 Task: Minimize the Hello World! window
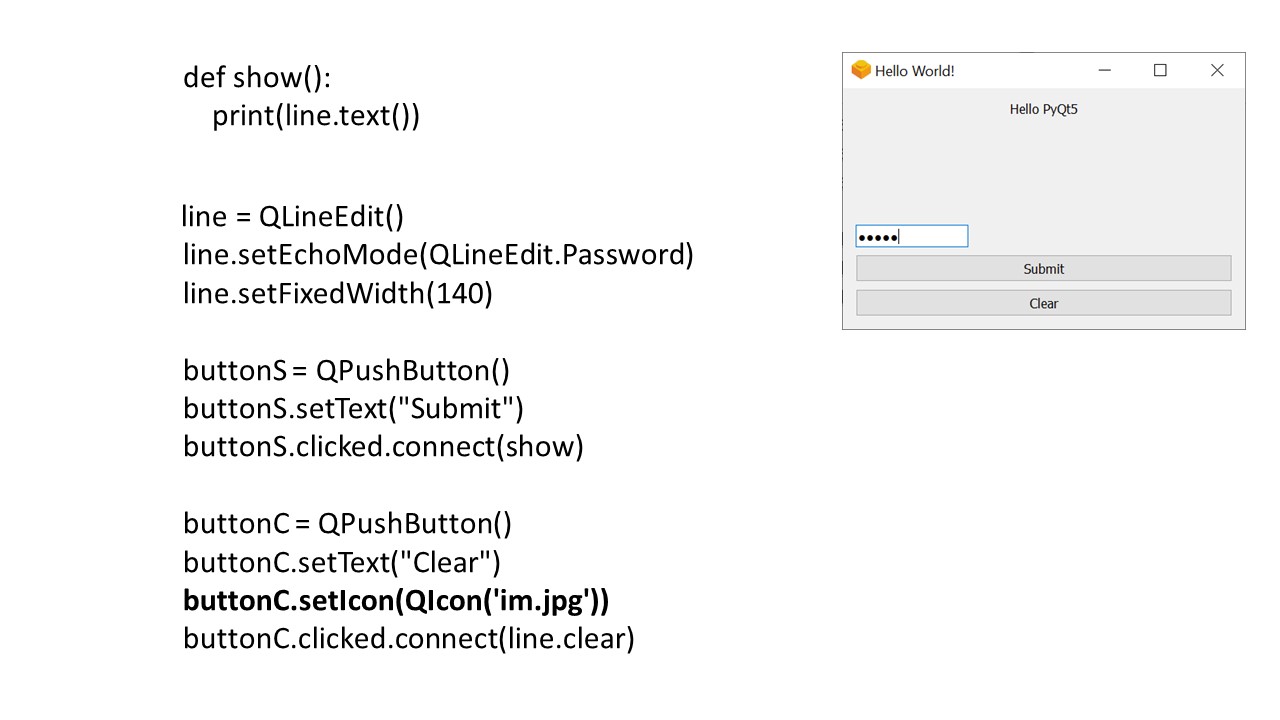click(x=1104, y=70)
